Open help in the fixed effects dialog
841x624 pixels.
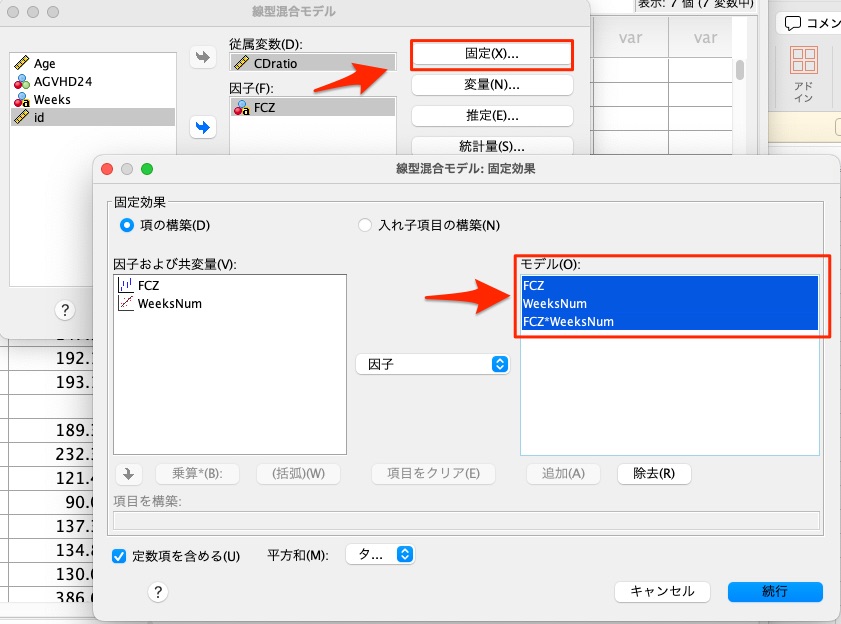[x=156, y=592]
